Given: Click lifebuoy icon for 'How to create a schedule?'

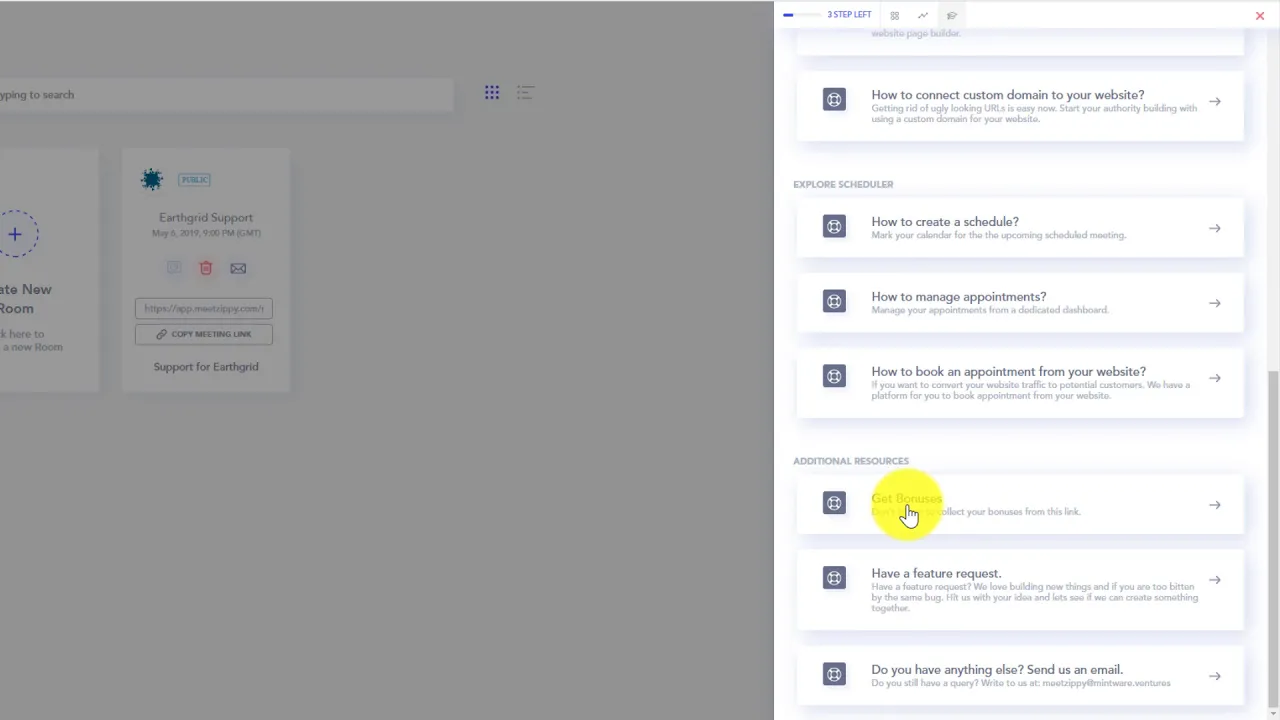Looking at the screenshot, I should tap(834, 226).
